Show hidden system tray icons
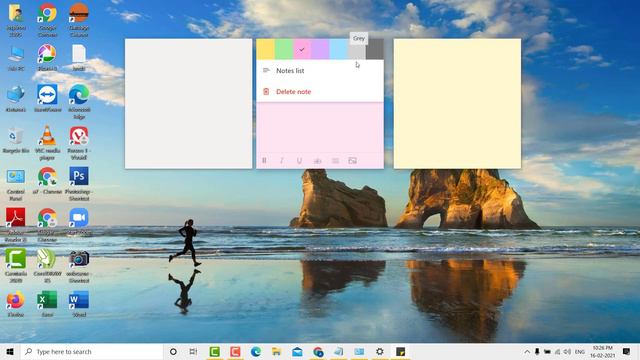 (x=527, y=351)
